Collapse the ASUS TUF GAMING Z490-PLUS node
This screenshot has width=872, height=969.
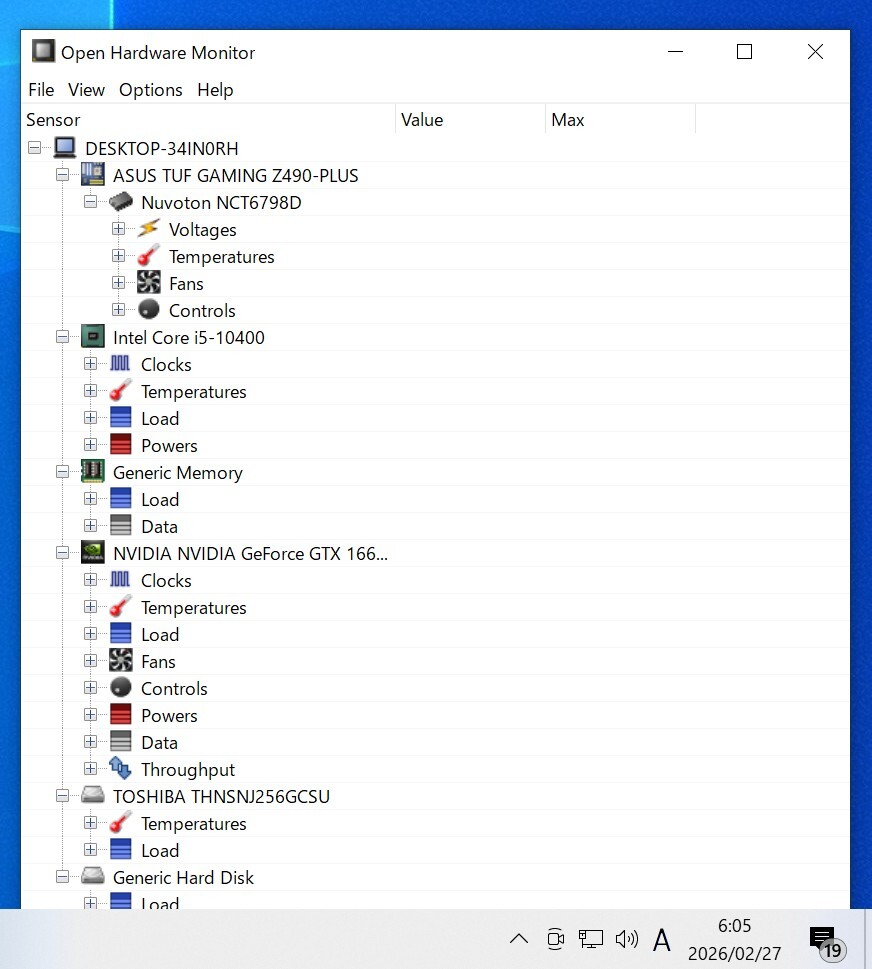(x=62, y=175)
